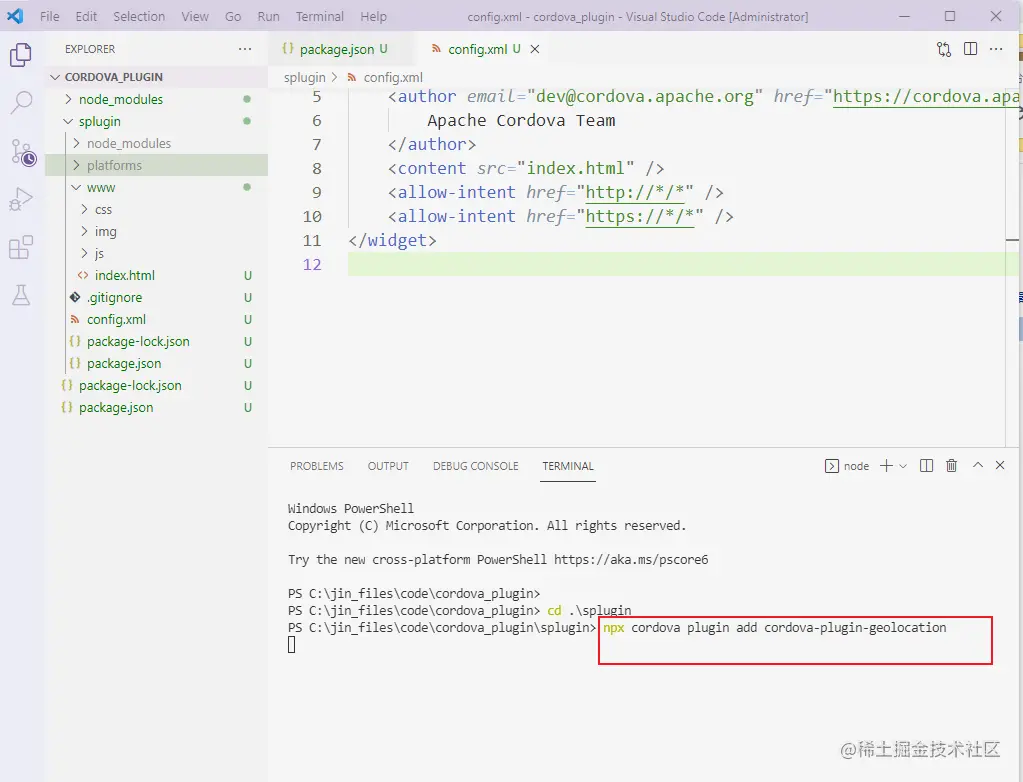Image resolution: width=1023 pixels, height=782 pixels.
Task: Close the config.xml editor tab
Action: click(x=534, y=49)
